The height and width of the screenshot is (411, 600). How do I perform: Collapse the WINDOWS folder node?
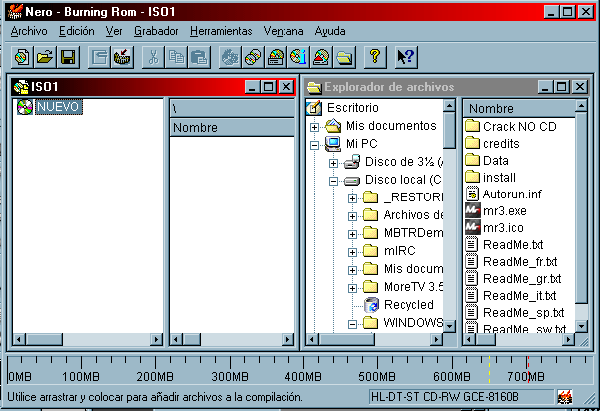pos(352,324)
